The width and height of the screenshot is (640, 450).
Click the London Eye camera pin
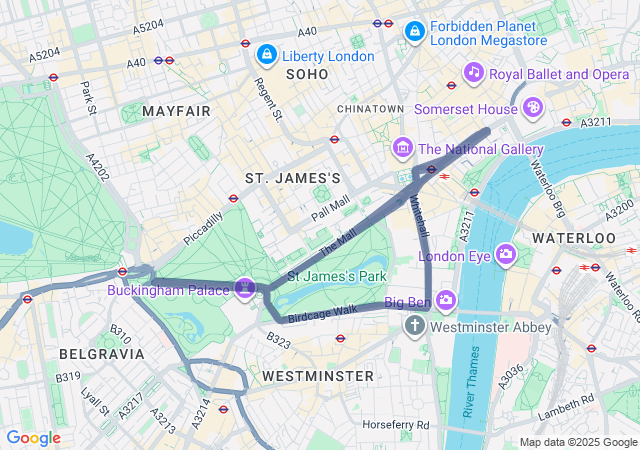tap(506, 255)
